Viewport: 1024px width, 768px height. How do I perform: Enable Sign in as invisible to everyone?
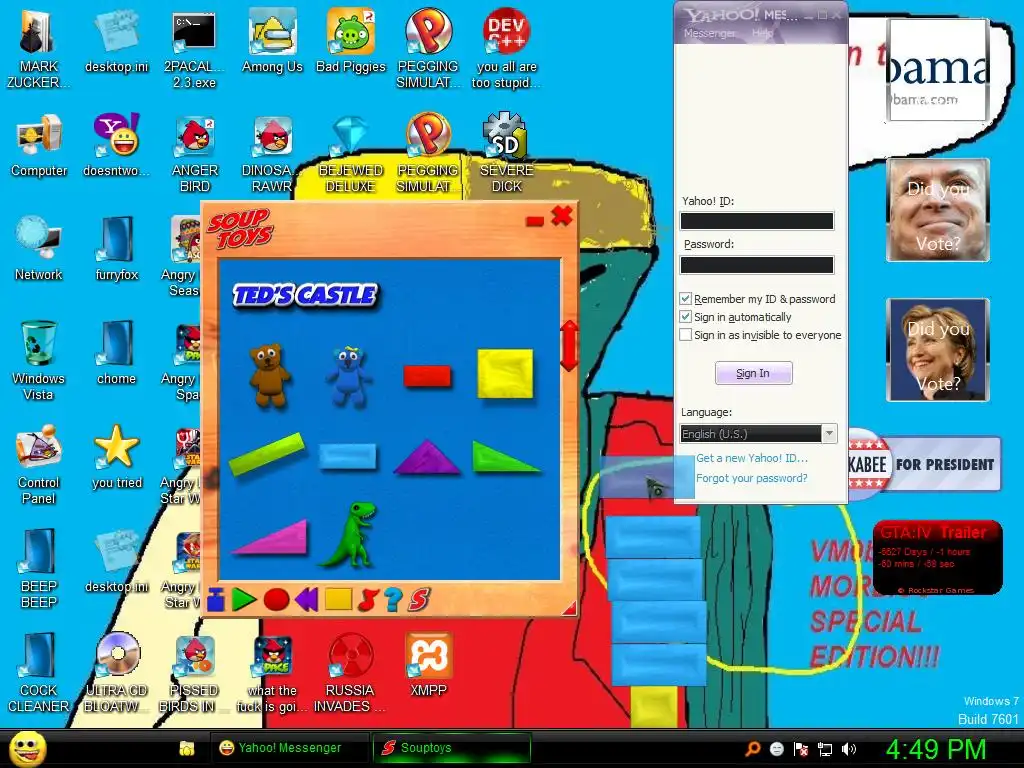click(685, 335)
